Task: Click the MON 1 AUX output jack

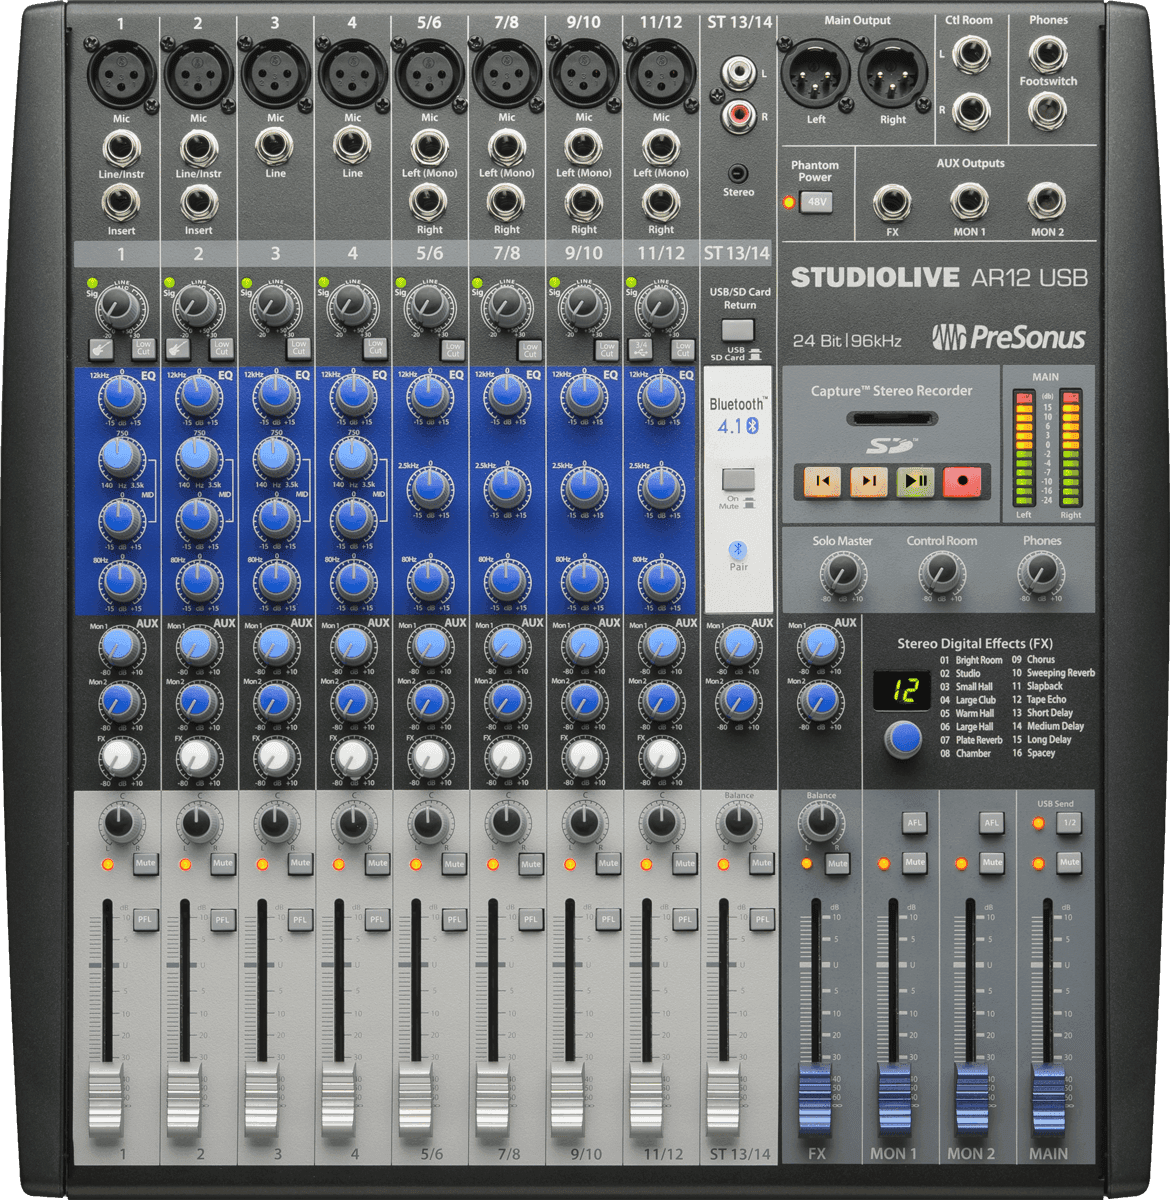Action: [969, 202]
